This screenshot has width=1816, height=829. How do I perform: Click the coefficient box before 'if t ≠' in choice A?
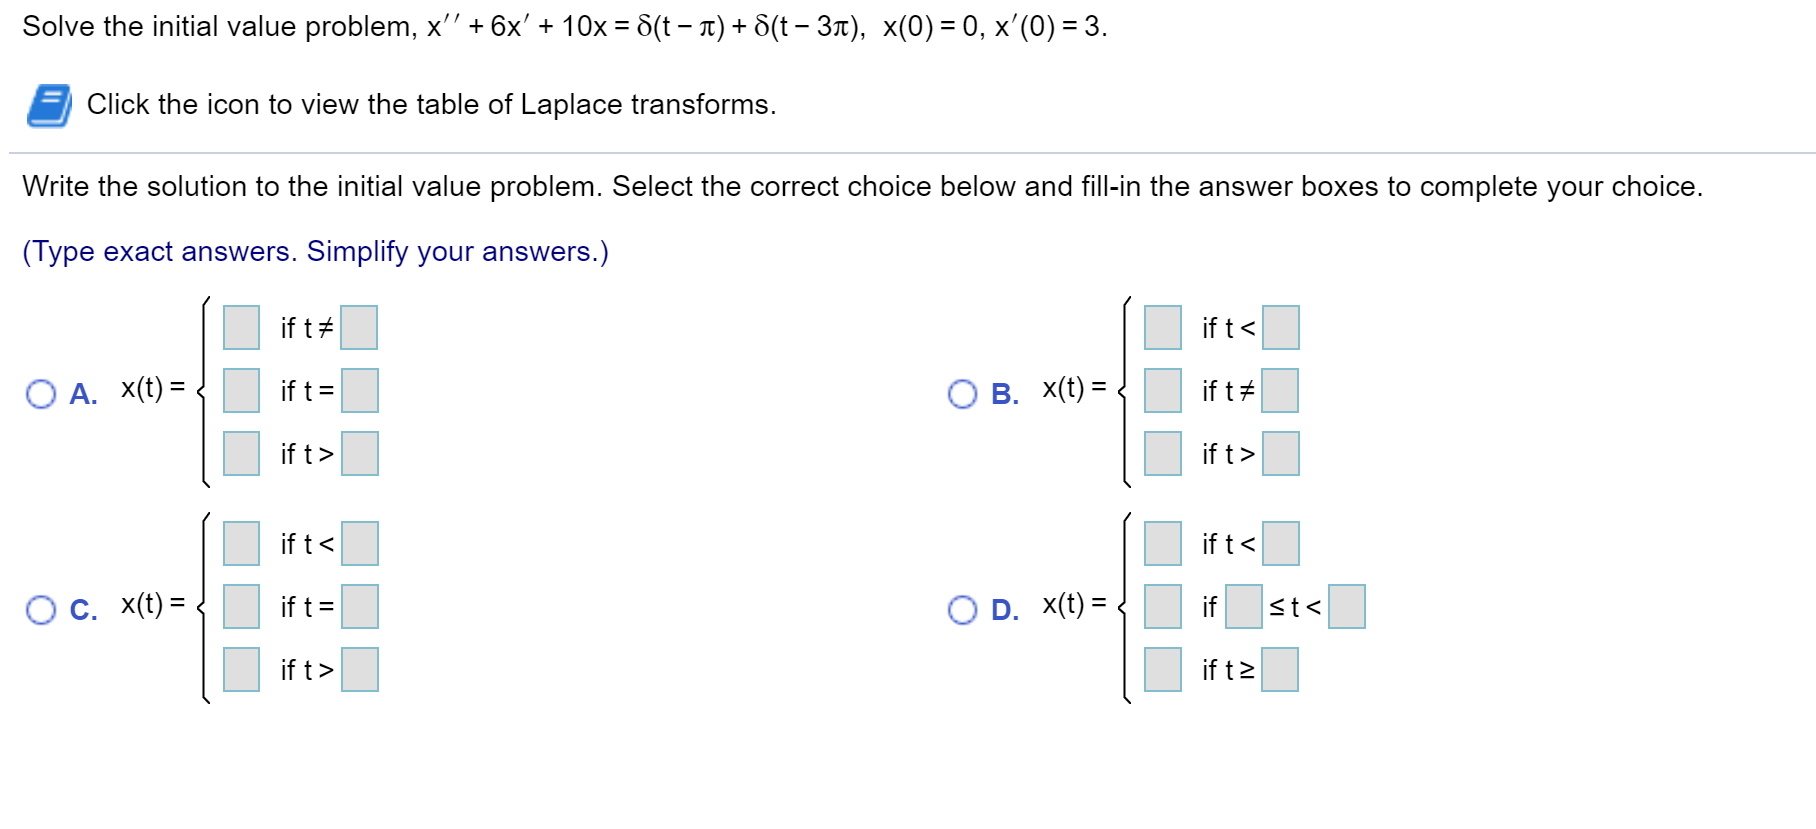point(240,327)
